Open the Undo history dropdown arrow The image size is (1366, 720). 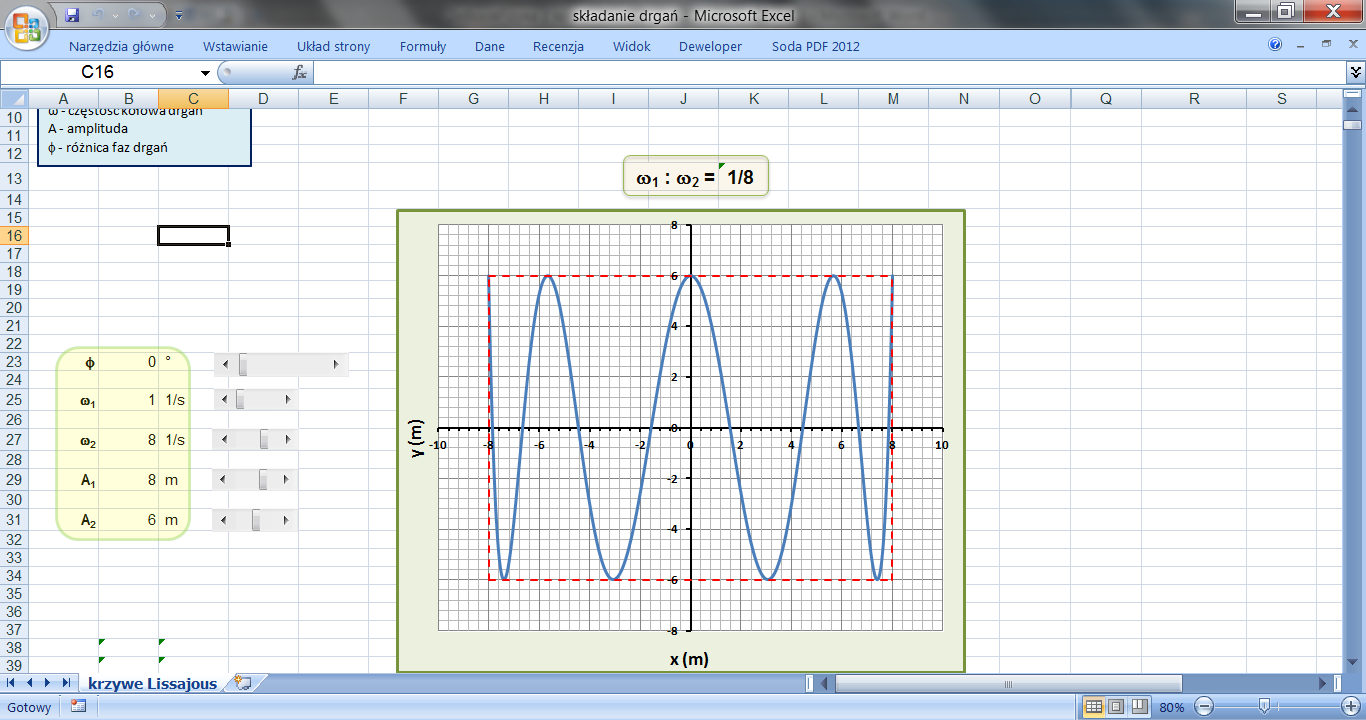click(116, 16)
